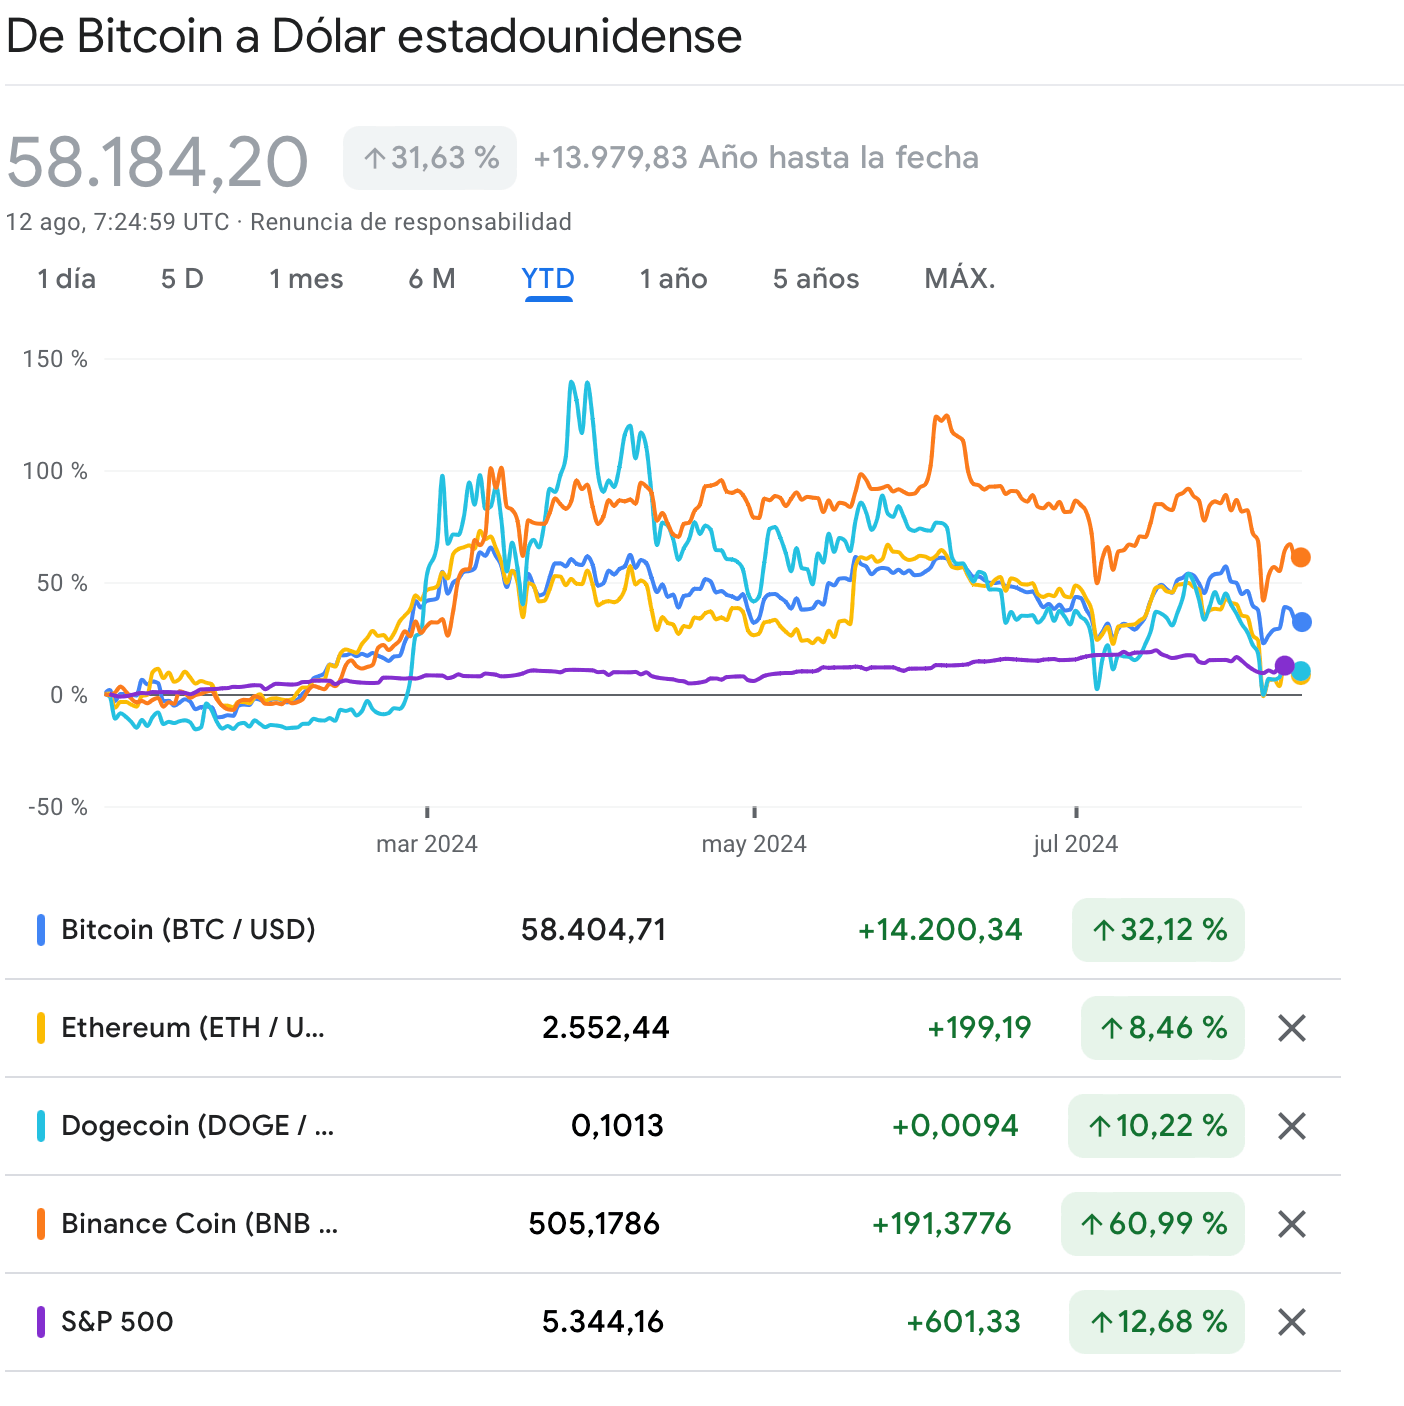Click the 100 % y-axis label
Viewport: 1404px width, 1406px height.
point(55,471)
